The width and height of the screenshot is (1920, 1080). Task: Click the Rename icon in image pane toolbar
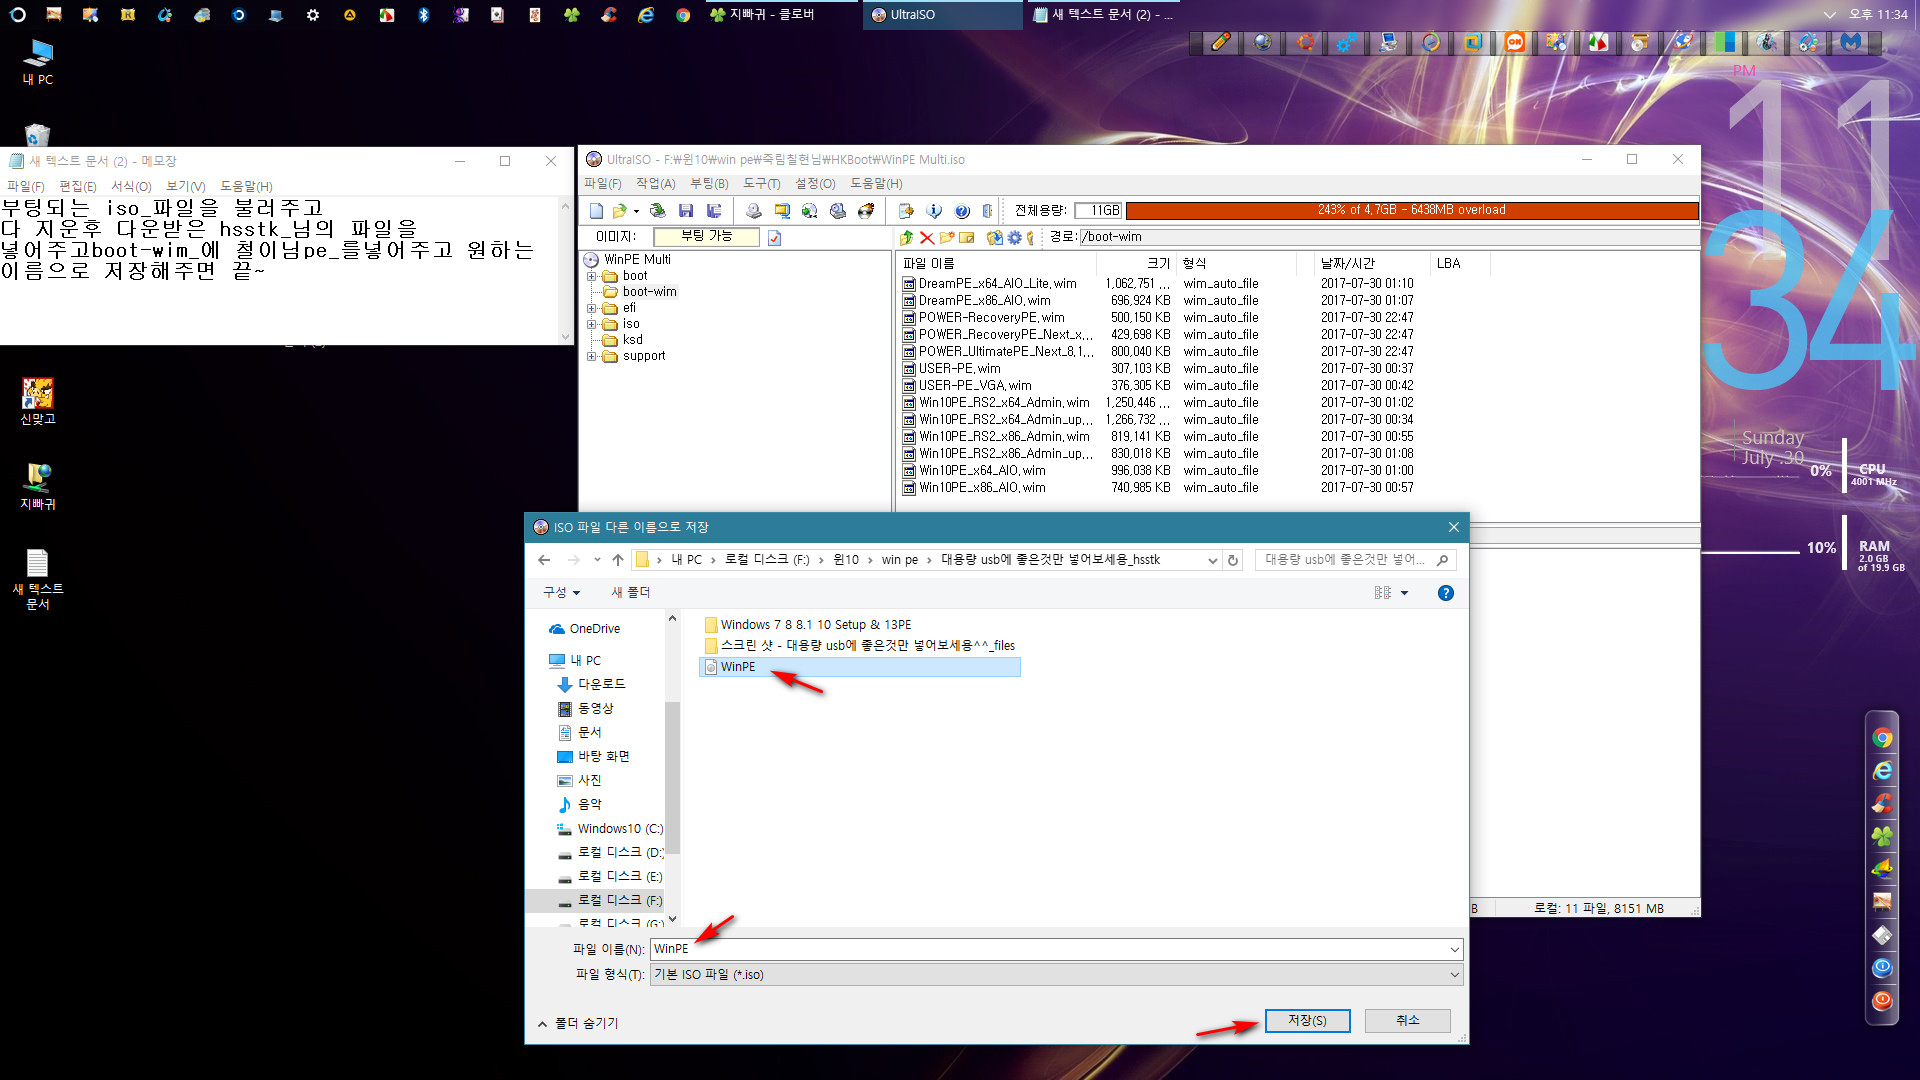[x=967, y=237]
